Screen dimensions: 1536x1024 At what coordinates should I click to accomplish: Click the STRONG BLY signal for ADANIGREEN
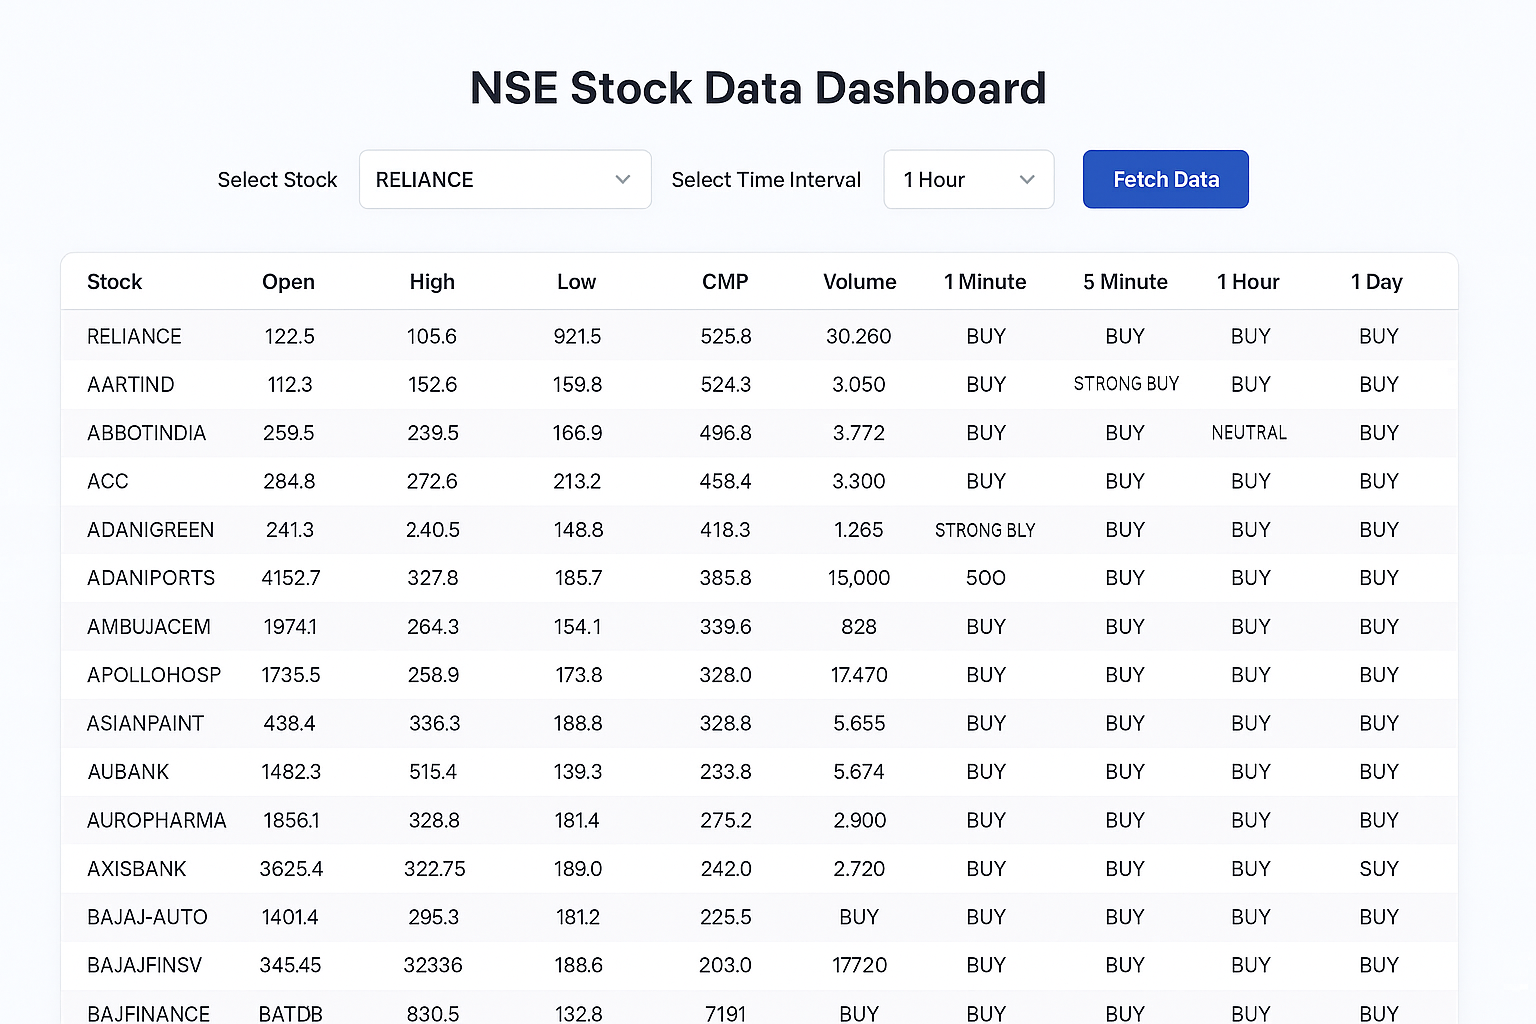[x=985, y=530]
